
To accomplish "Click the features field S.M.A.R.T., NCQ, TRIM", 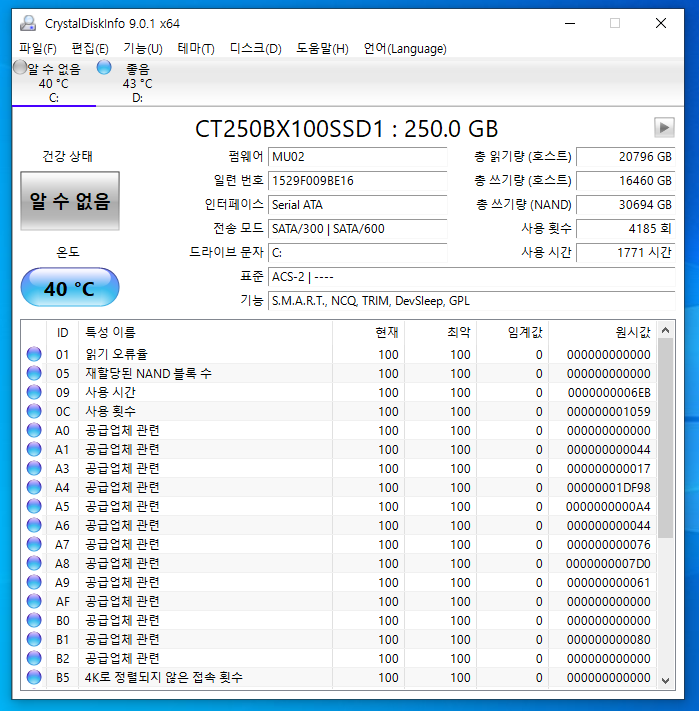I will pyautogui.click(x=471, y=301).
